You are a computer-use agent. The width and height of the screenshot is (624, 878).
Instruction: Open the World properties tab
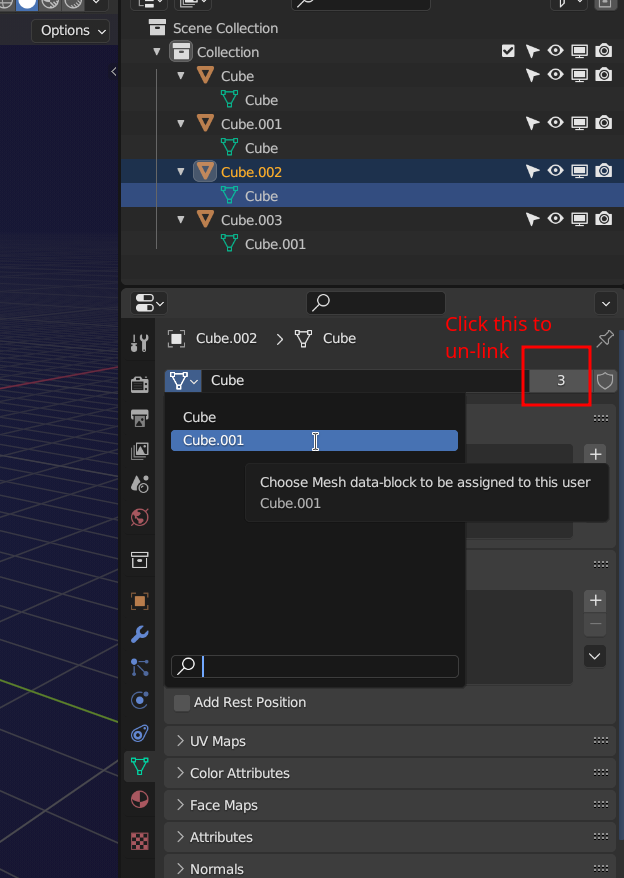point(139,517)
